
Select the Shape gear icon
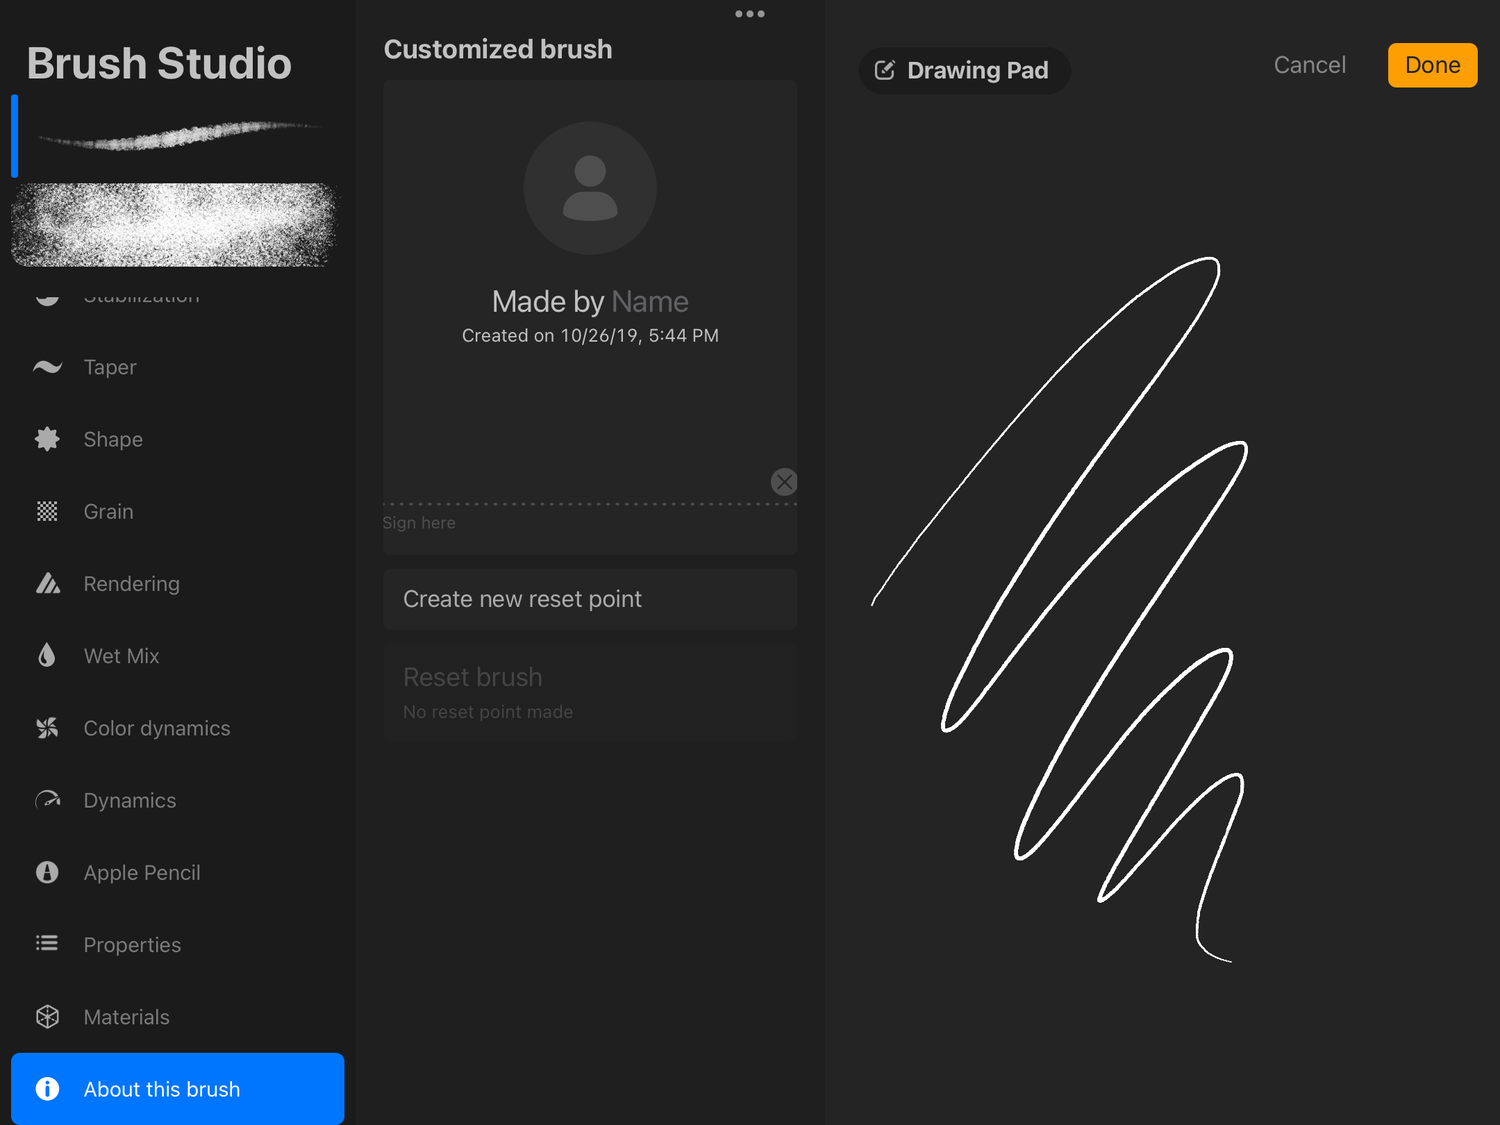coord(47,439)
